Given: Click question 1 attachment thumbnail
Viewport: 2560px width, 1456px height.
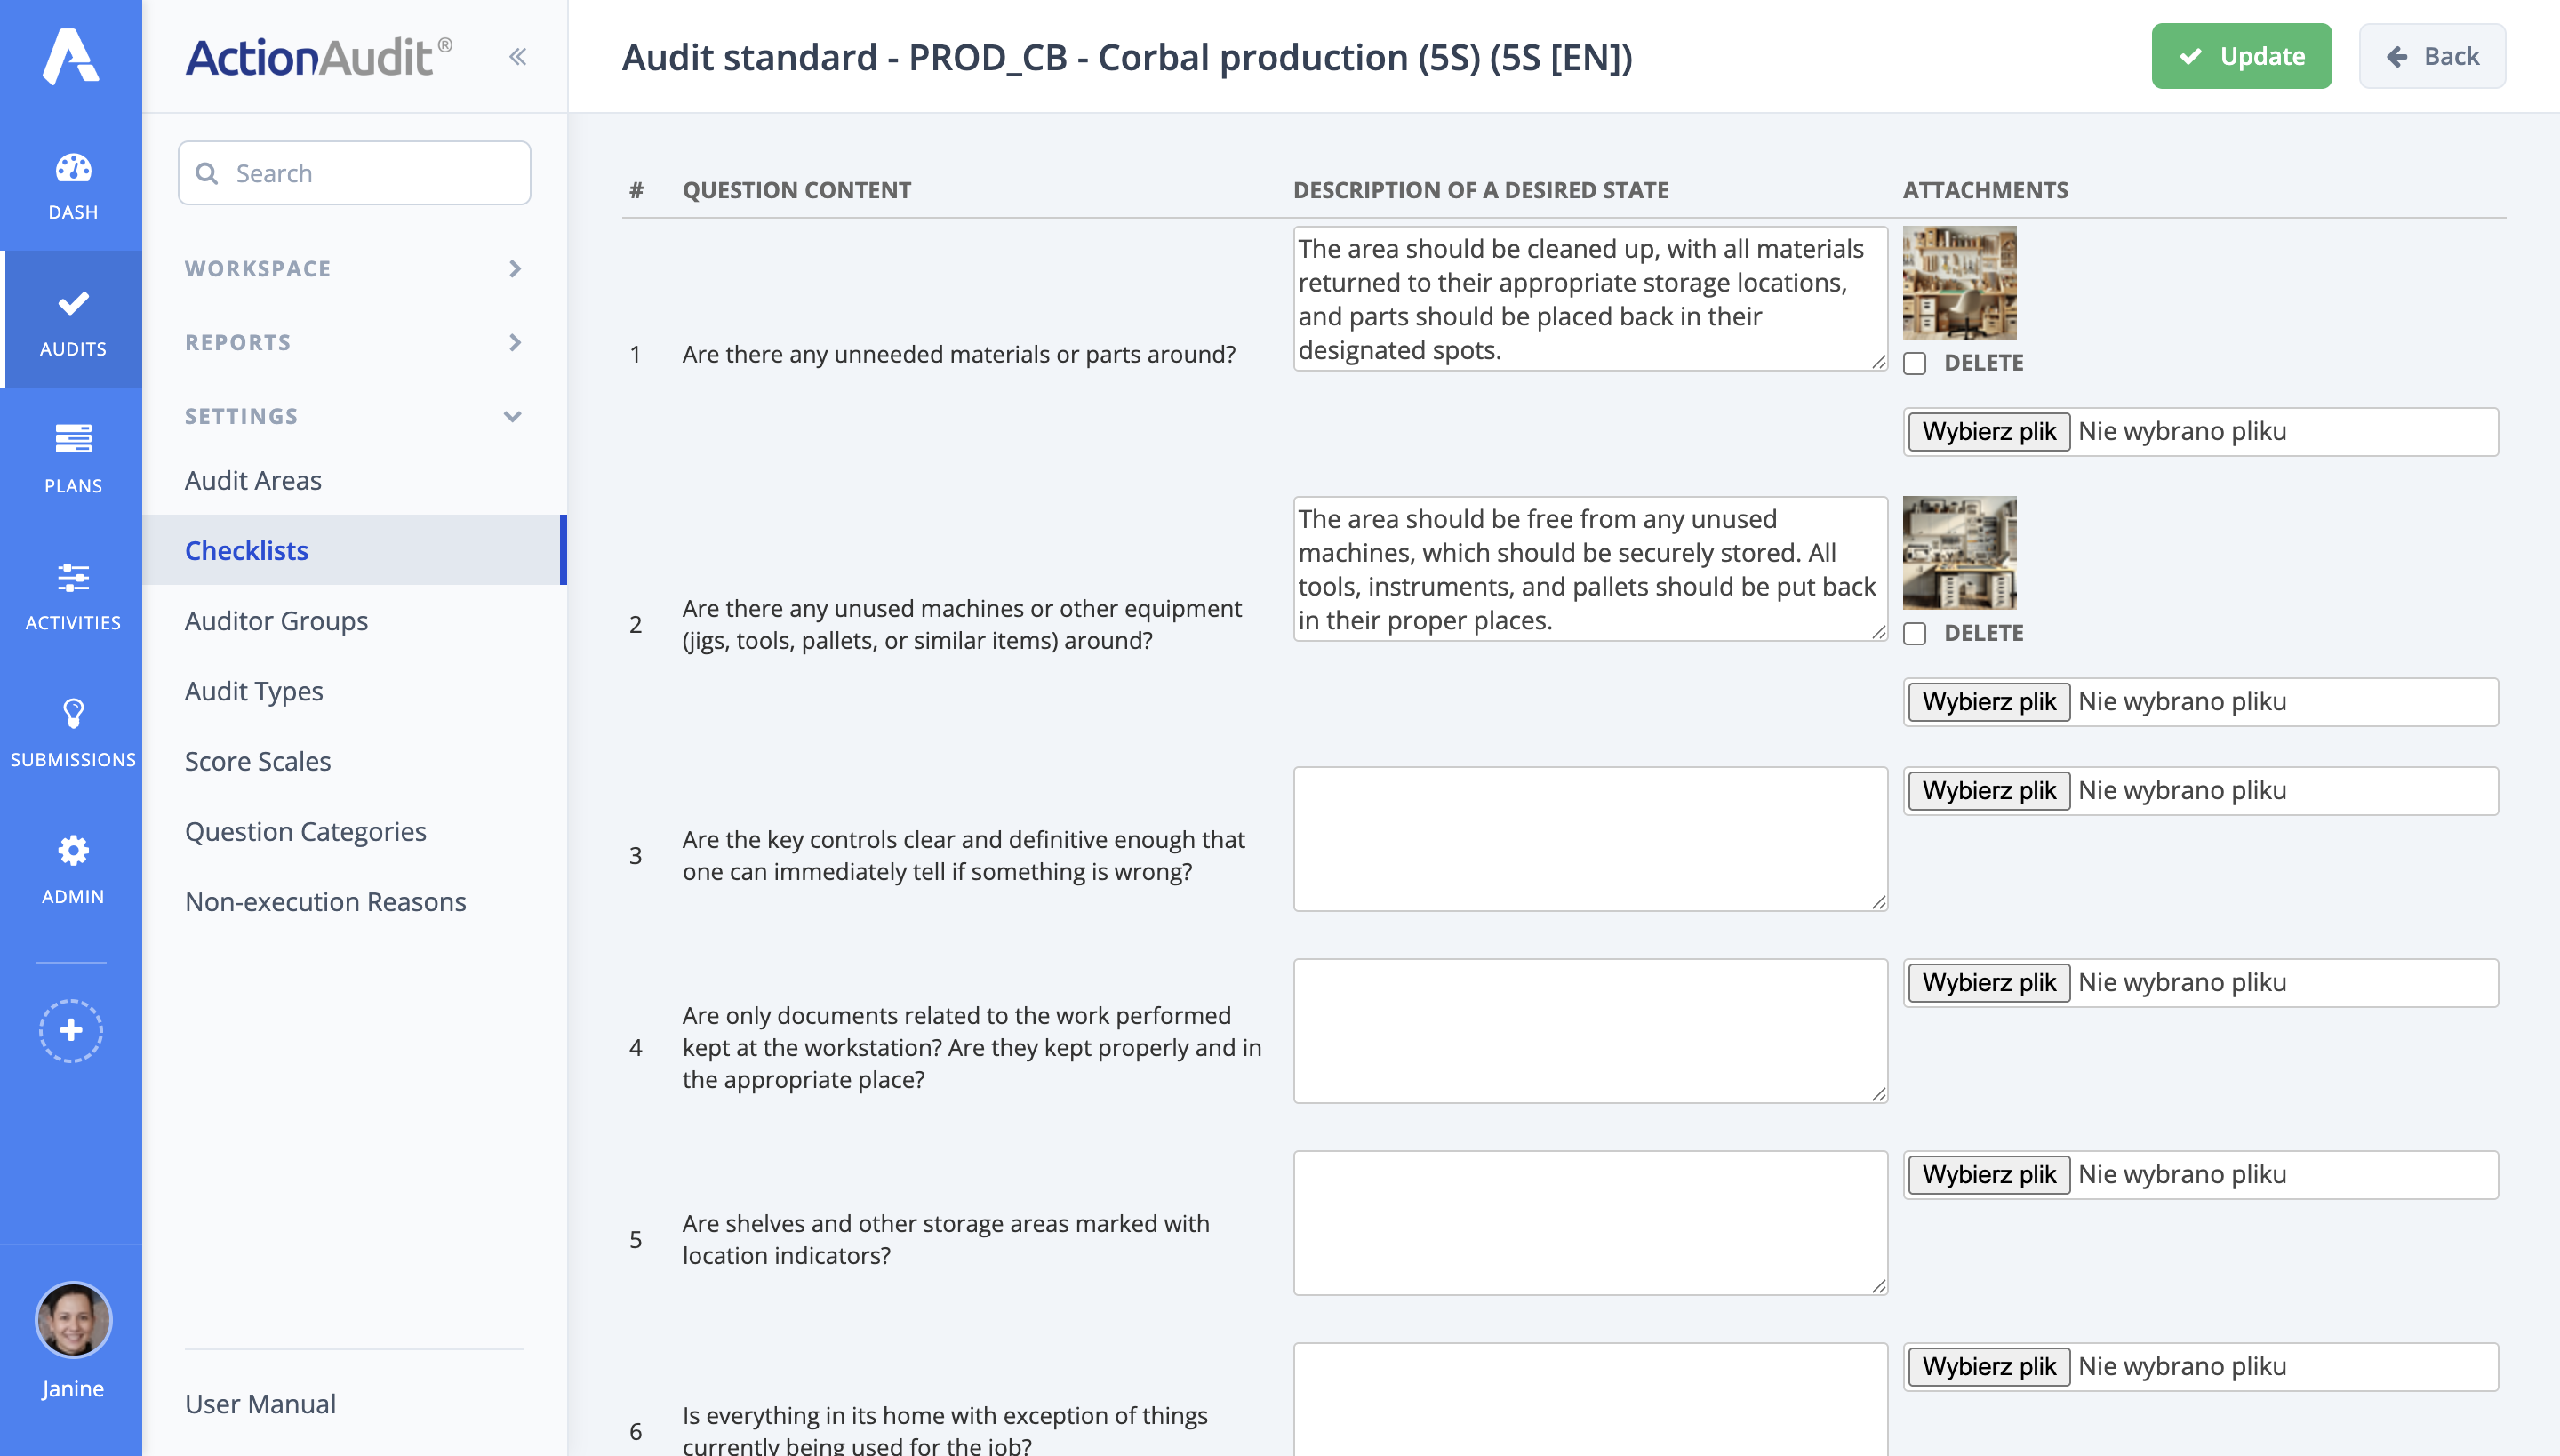Looking at the screenshot, I should pos(1959,283).
